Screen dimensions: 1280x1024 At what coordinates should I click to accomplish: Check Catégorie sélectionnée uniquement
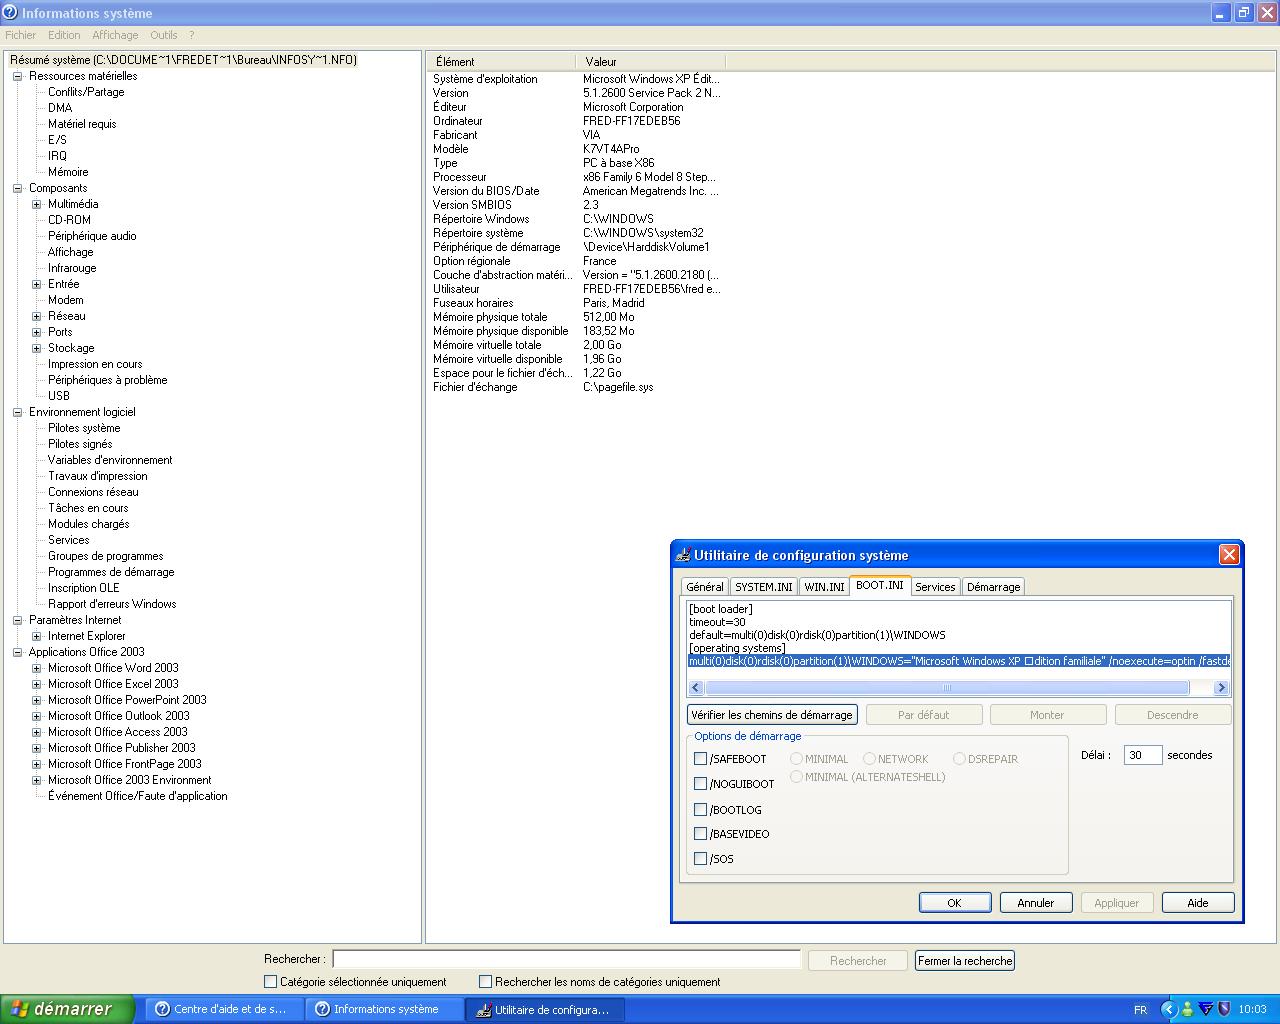pyautogui.click(x=270, y=982)
